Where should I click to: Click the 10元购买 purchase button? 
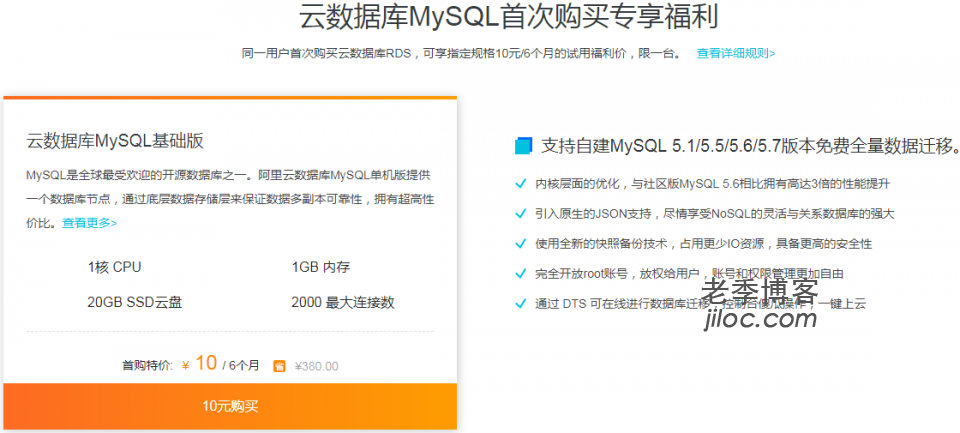click(x=230, y=406)
